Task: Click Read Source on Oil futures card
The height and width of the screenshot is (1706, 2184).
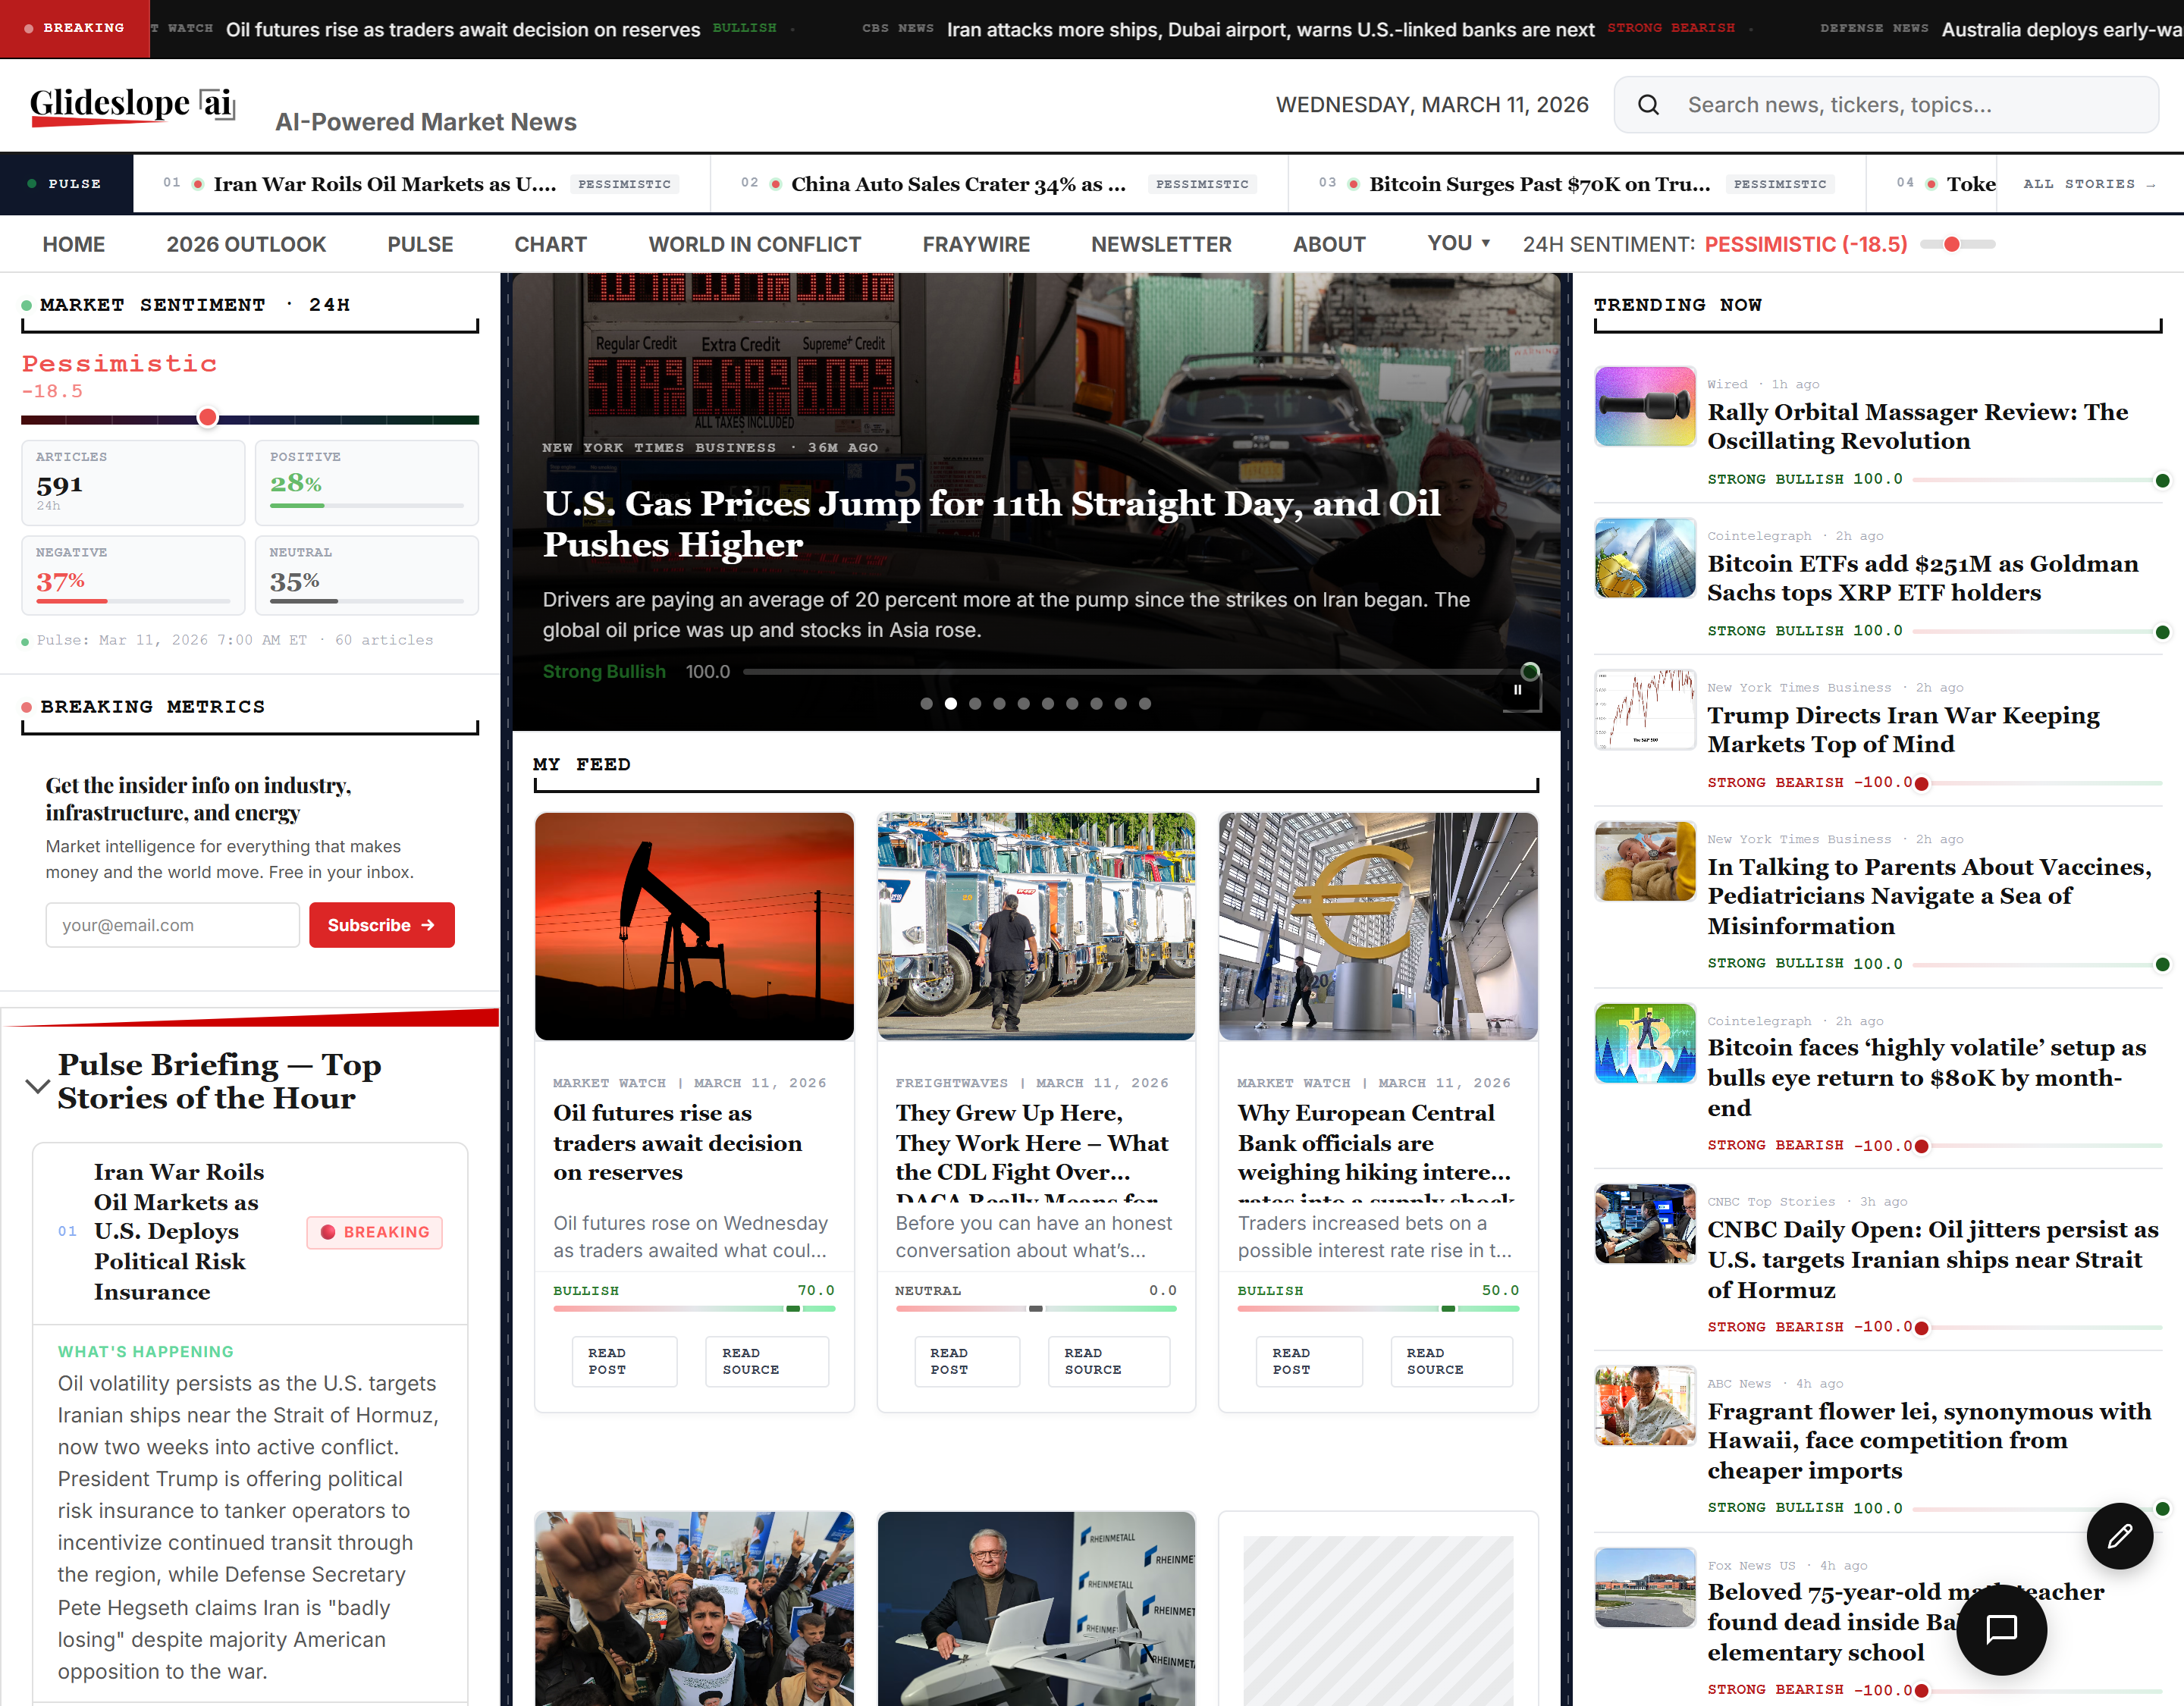Action: click(x=767, y=1361)
